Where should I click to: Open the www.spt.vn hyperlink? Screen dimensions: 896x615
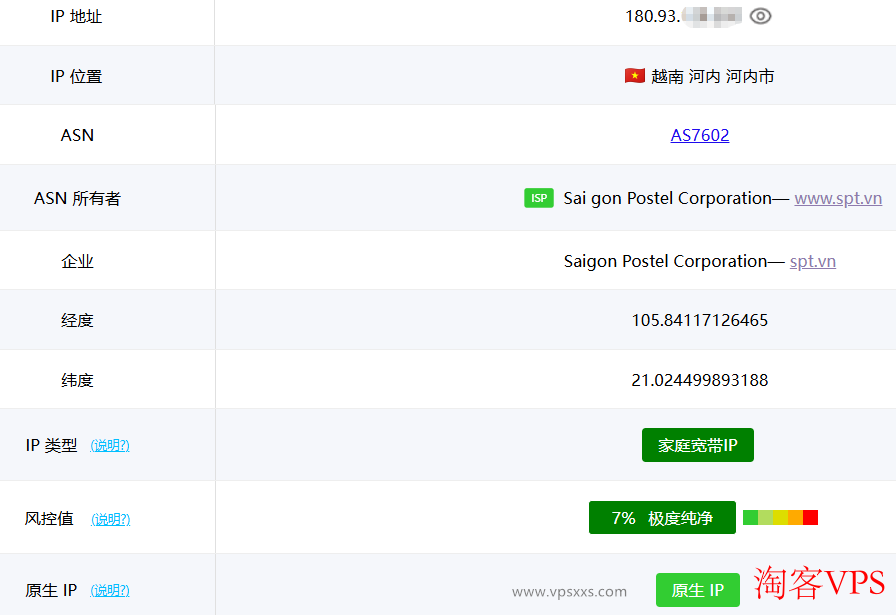click(x=838, y=198)
